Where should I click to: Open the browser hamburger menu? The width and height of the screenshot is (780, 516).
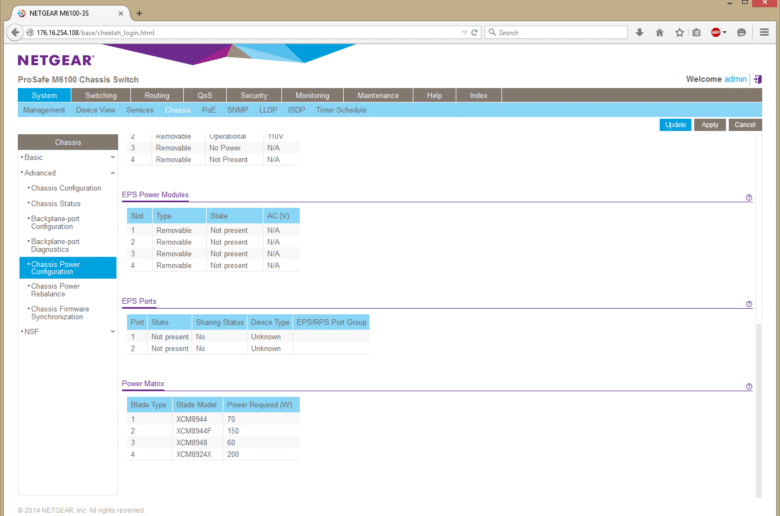[765, 32]
